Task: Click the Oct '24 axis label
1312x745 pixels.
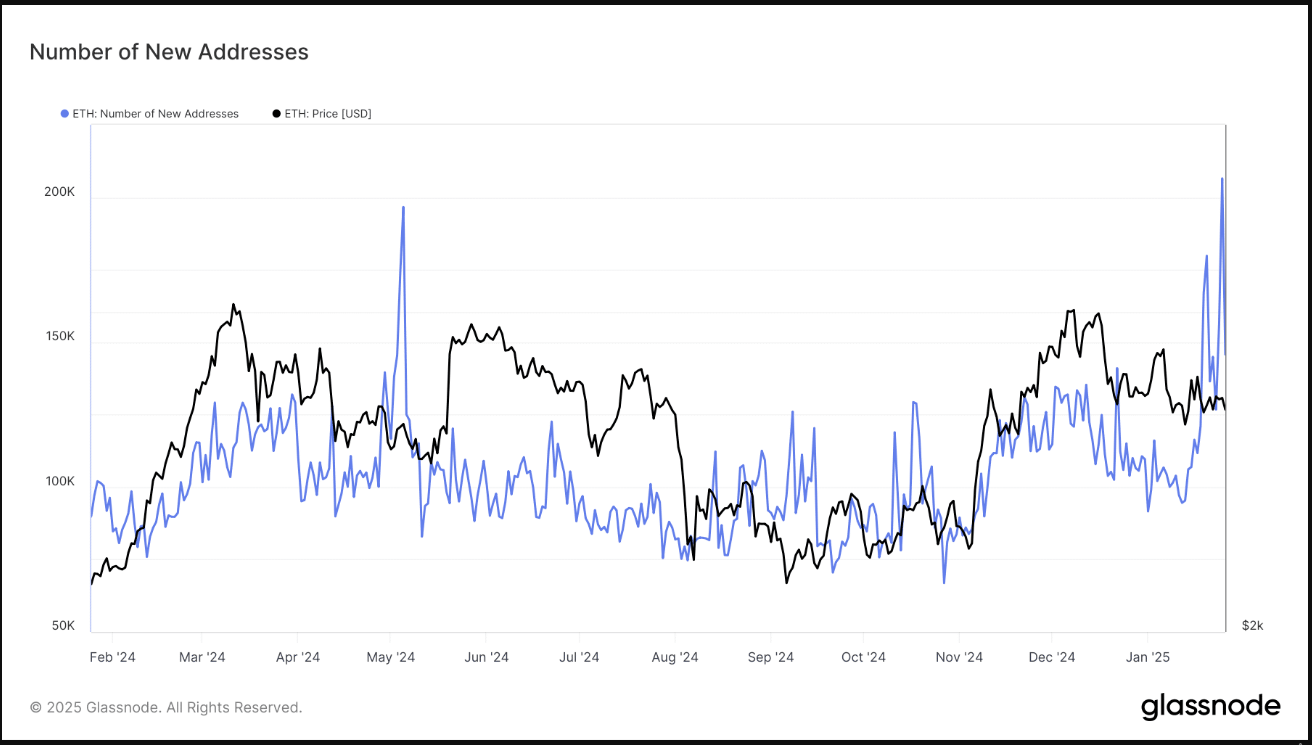Action: 863,657
